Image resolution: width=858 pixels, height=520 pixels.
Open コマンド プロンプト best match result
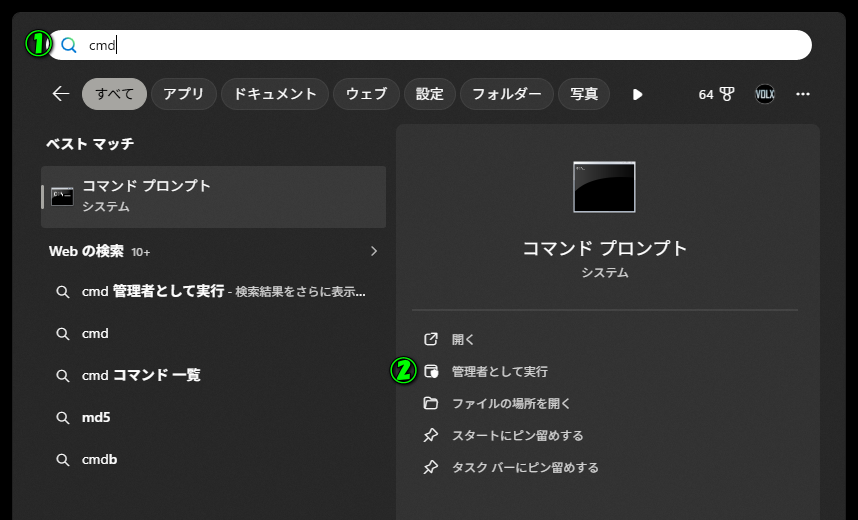click(213, 197)
